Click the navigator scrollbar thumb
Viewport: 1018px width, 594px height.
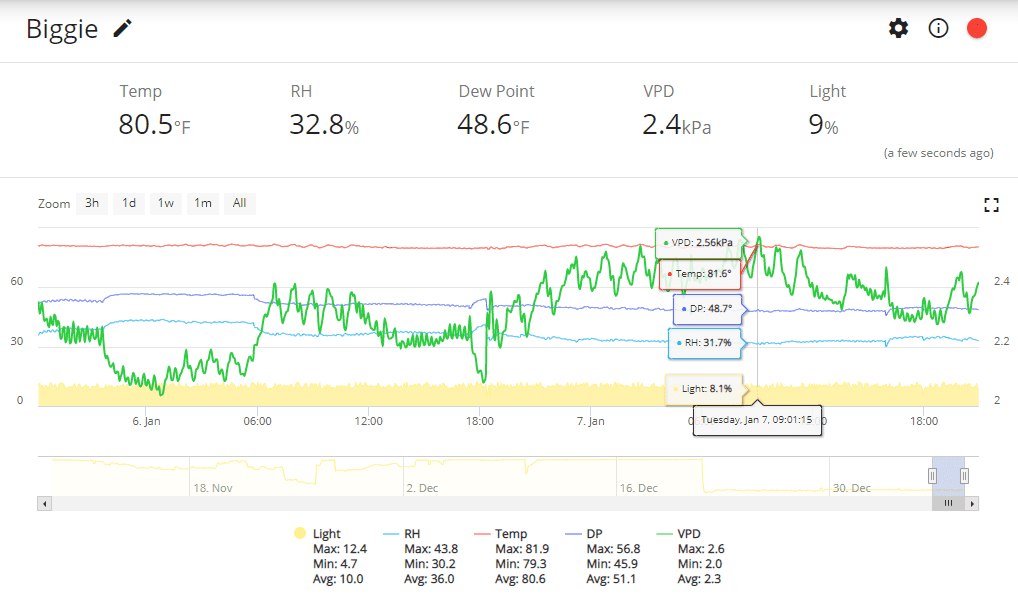point(949,504)
